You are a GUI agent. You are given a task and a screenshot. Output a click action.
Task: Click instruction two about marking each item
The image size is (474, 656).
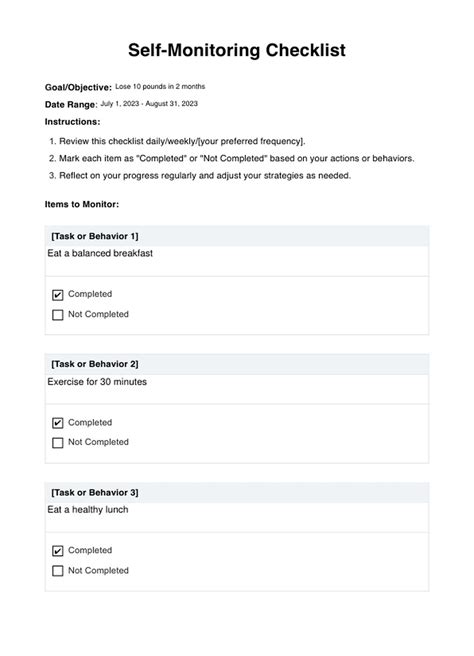coord(231,159)
